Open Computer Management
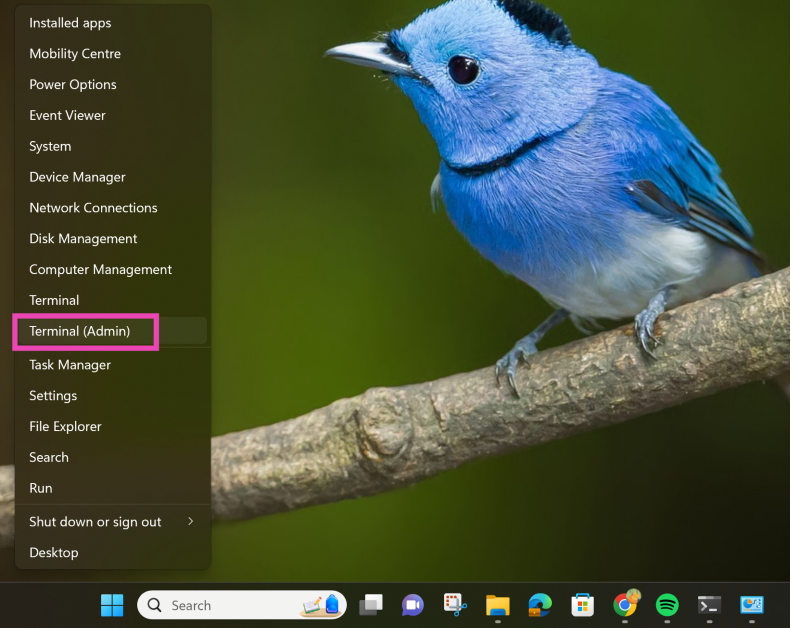791x628 pixels. click(x=113, y=269)
